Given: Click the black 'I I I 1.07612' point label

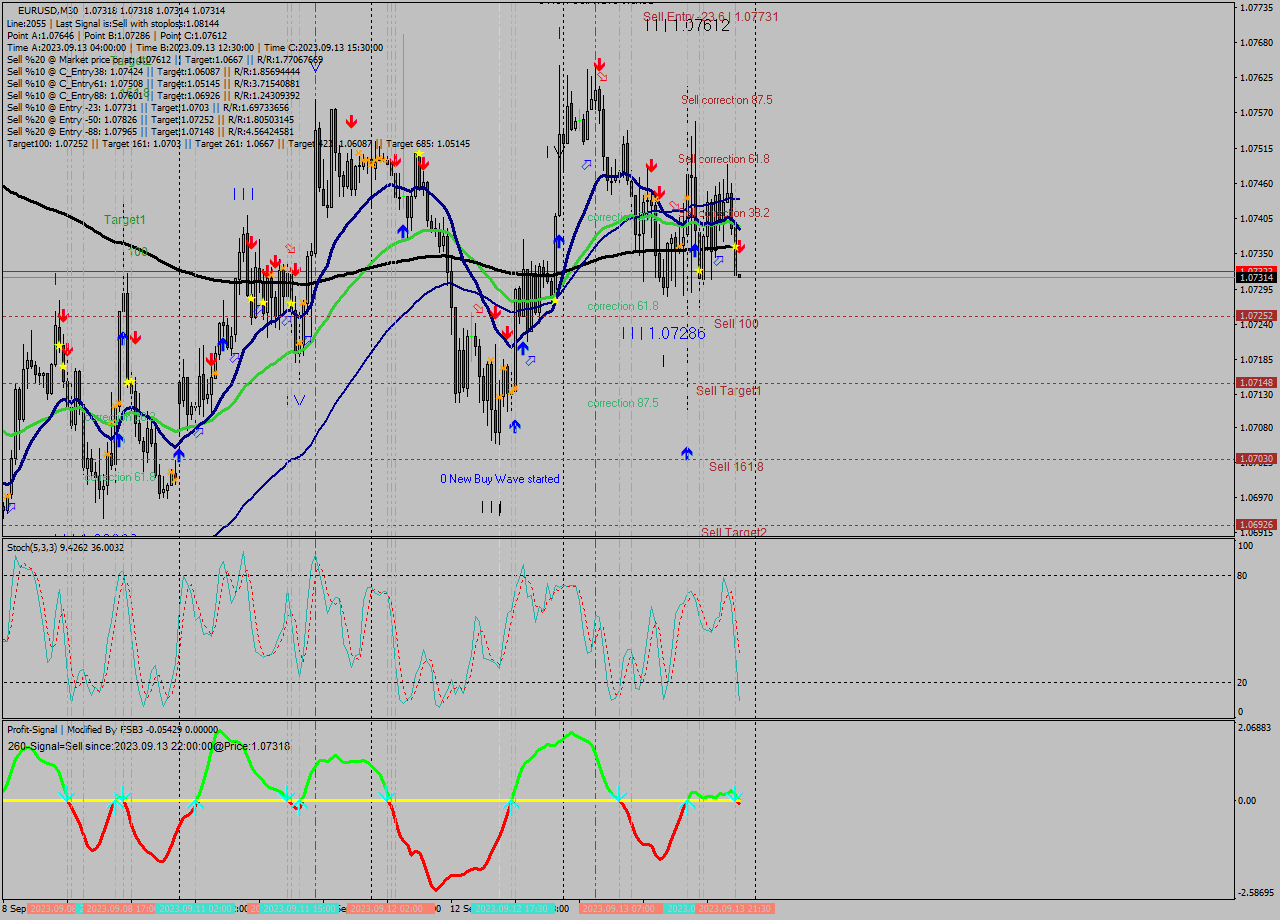Looking at the screenshot, I should [687, 26].
